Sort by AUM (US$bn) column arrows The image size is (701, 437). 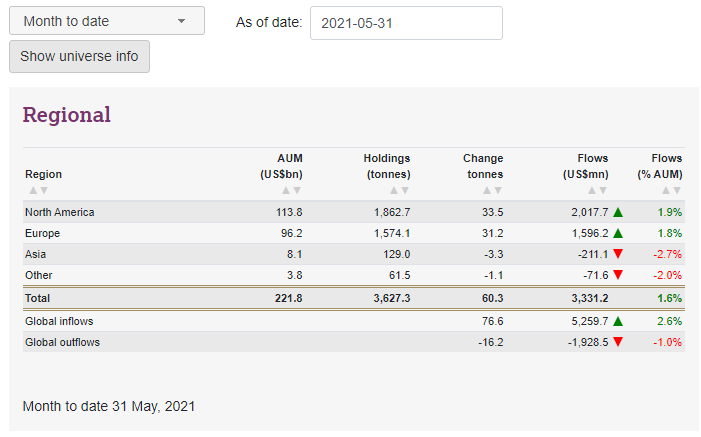pos(291,190)
